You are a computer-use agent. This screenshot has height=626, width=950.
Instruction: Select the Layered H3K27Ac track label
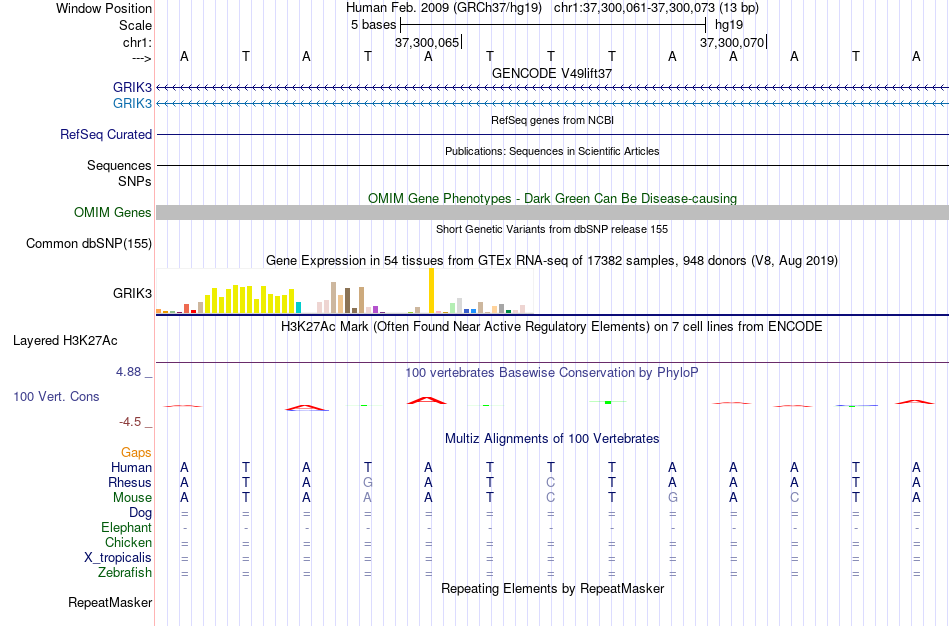[65, 341]
